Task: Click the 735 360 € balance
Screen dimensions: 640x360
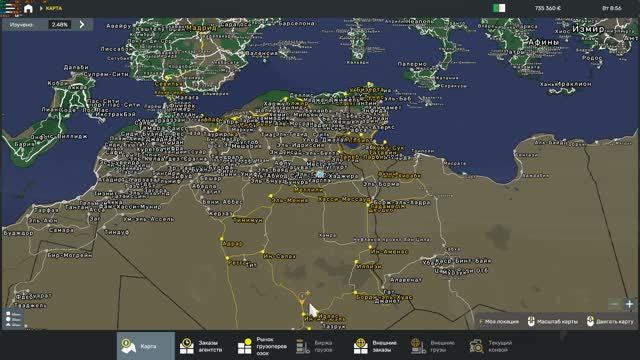Action: (548, 8)
